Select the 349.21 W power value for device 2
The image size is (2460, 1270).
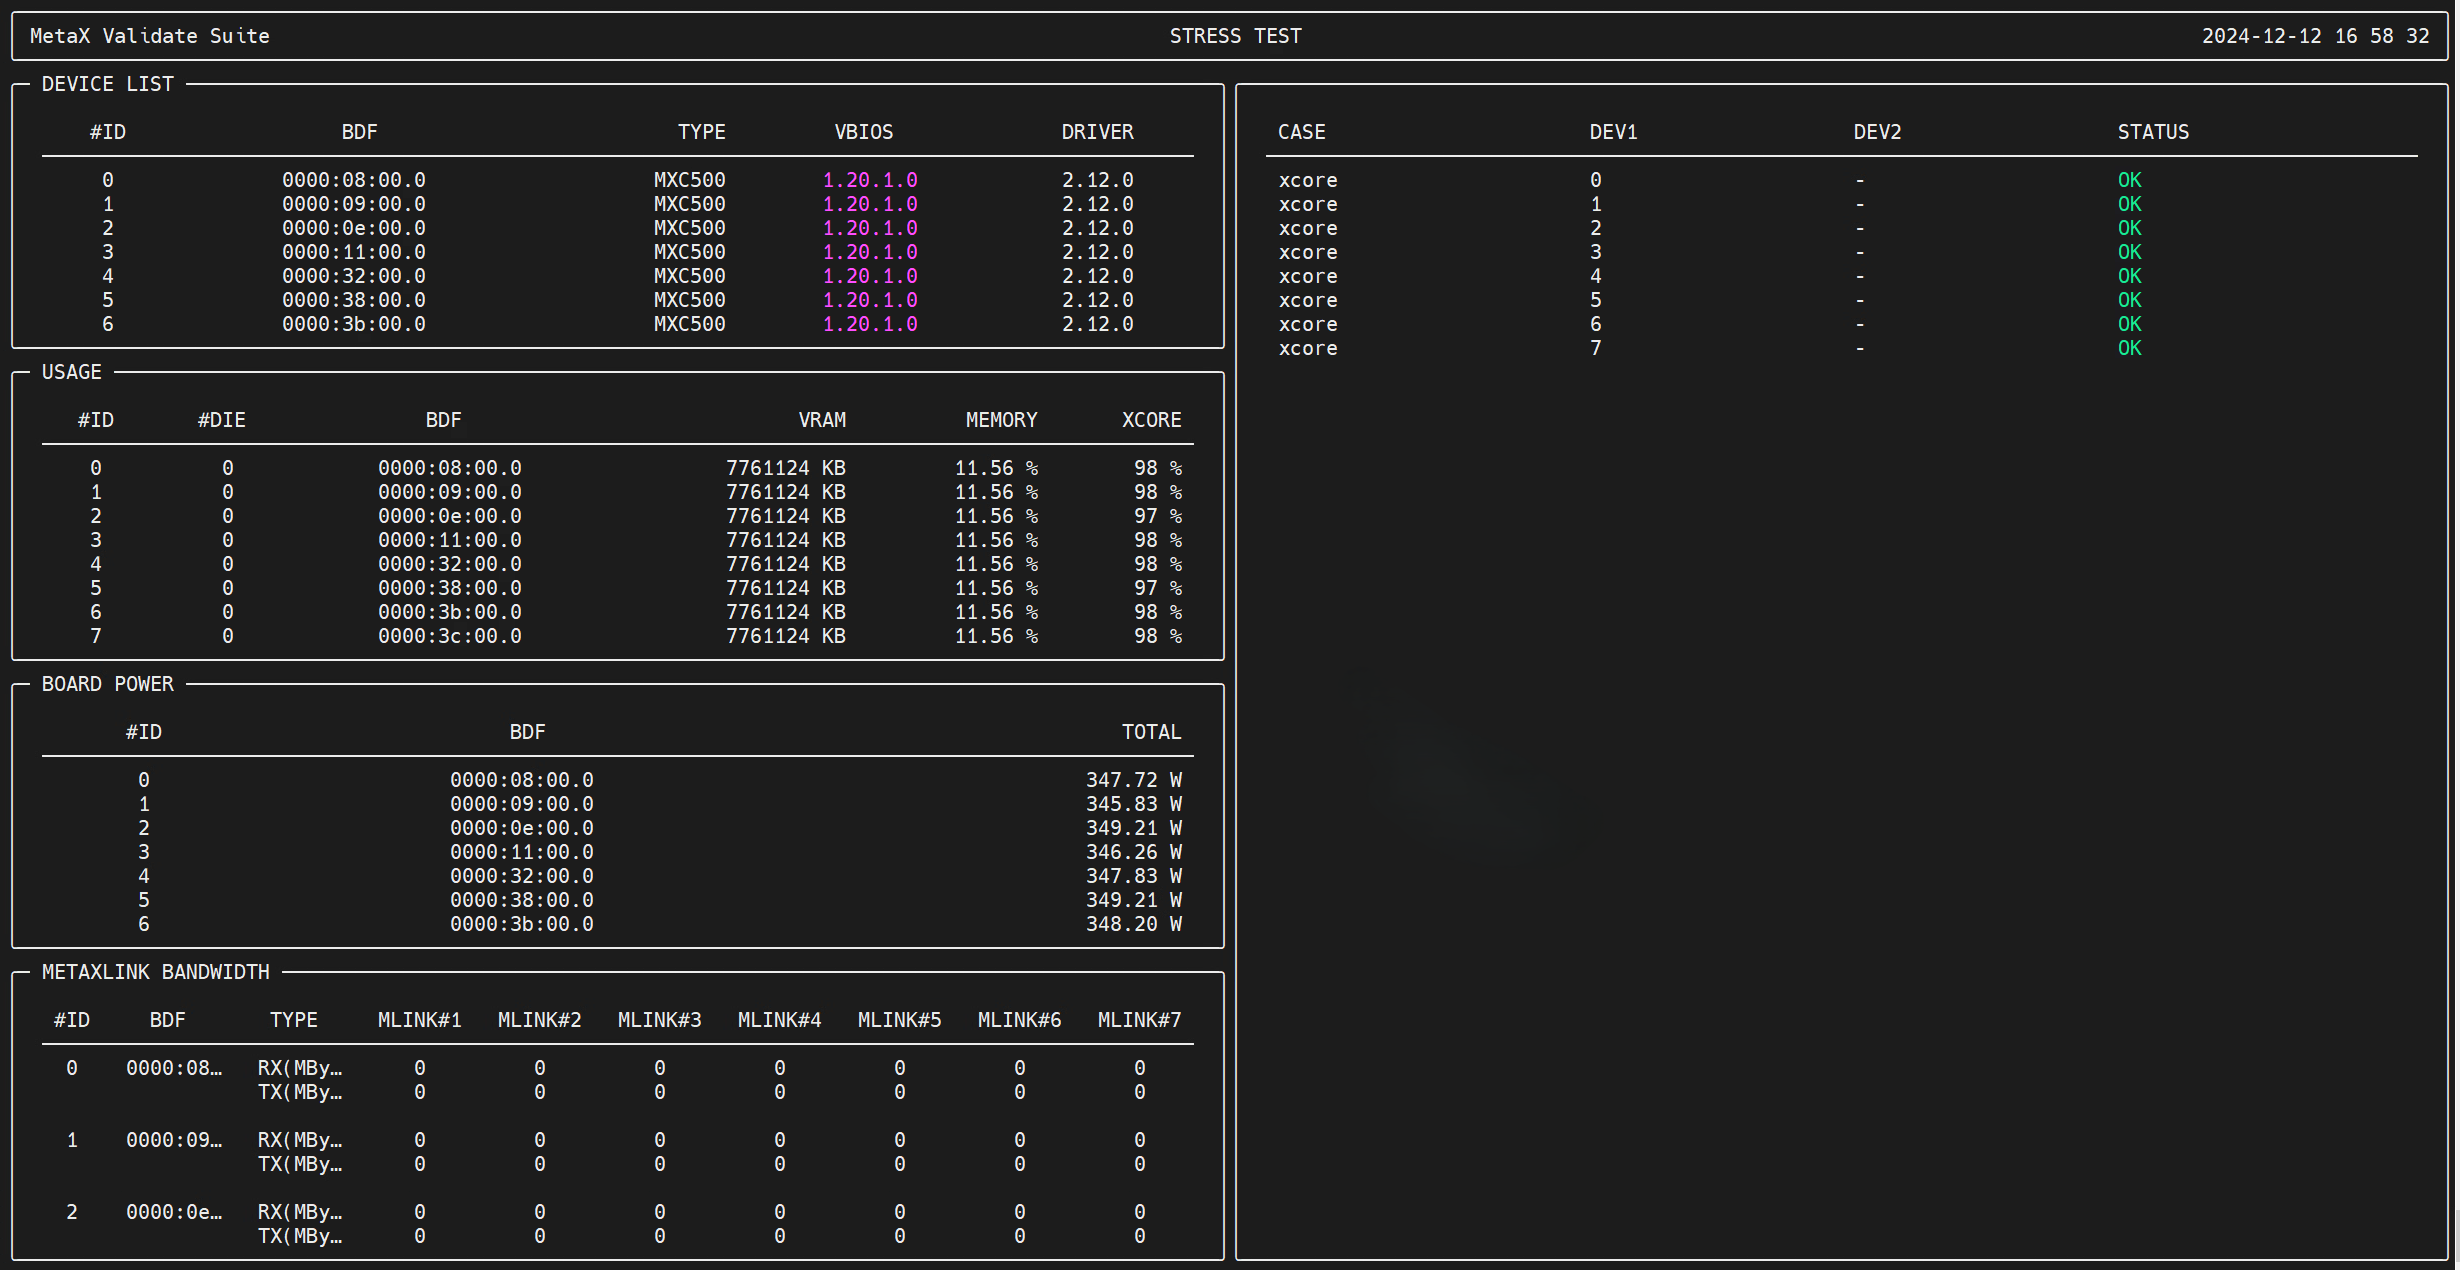(x=1133, y=828)
